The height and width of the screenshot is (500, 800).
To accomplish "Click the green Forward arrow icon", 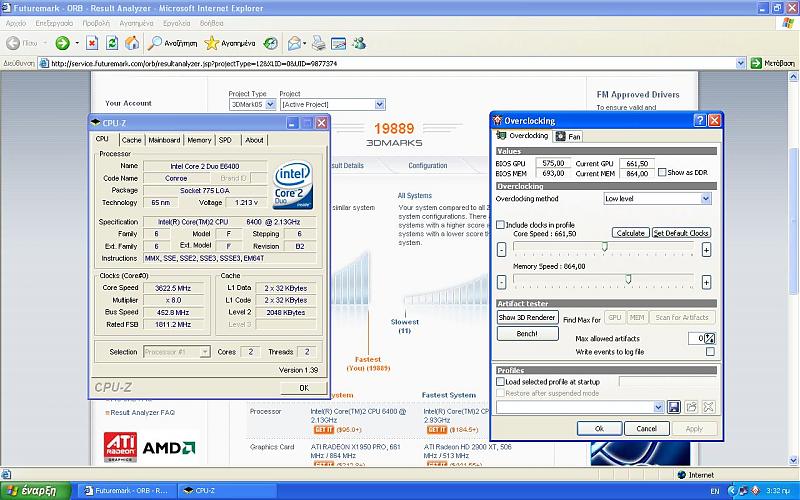I will click(62, 43).
